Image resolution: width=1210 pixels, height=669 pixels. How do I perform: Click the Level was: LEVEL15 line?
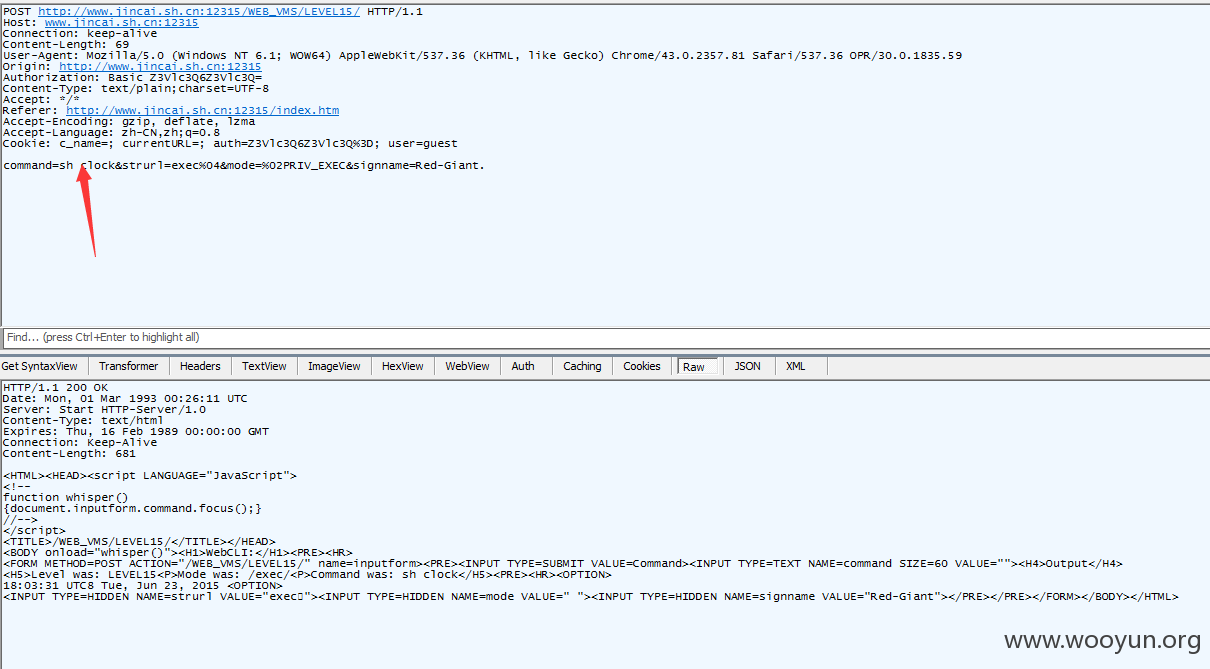tap(306, 574)
